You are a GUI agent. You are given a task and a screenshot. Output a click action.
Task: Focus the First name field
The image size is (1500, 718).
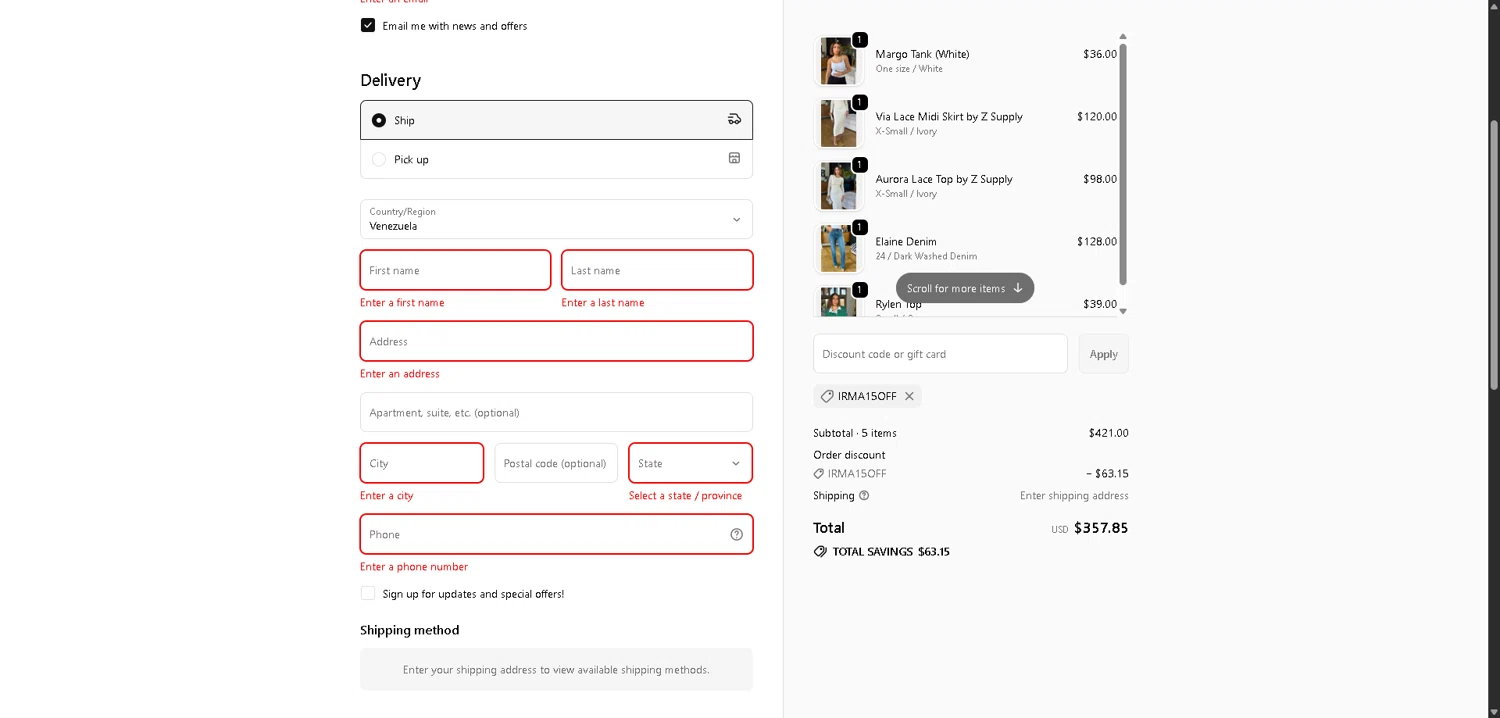tap(455, 270)
